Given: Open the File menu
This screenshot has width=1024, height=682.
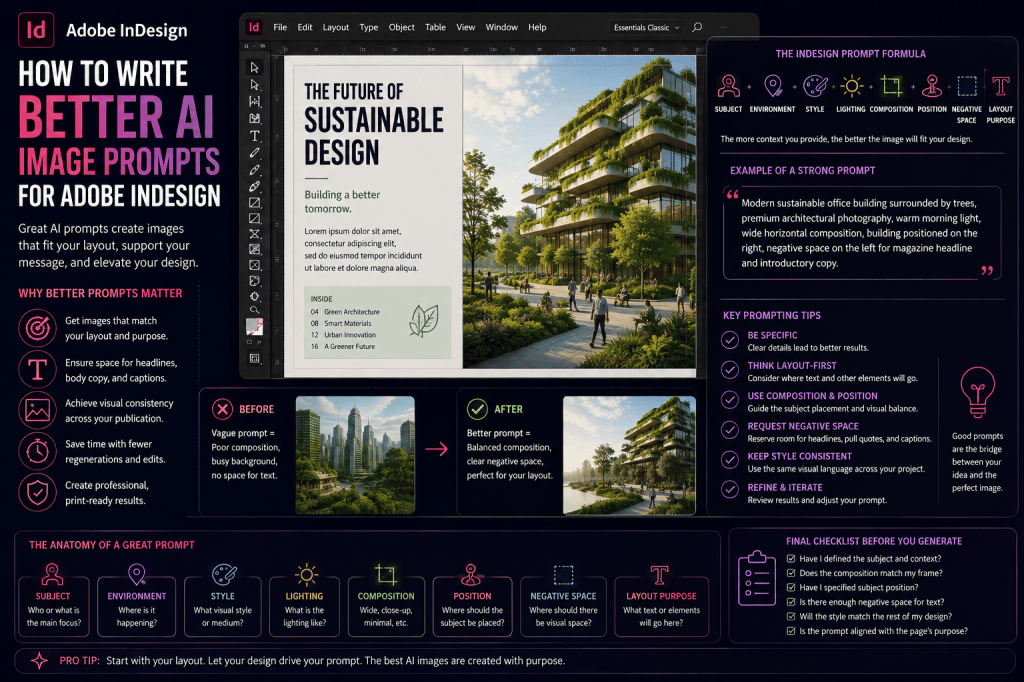Looking at the screenshot, I should tap(280, 27).
